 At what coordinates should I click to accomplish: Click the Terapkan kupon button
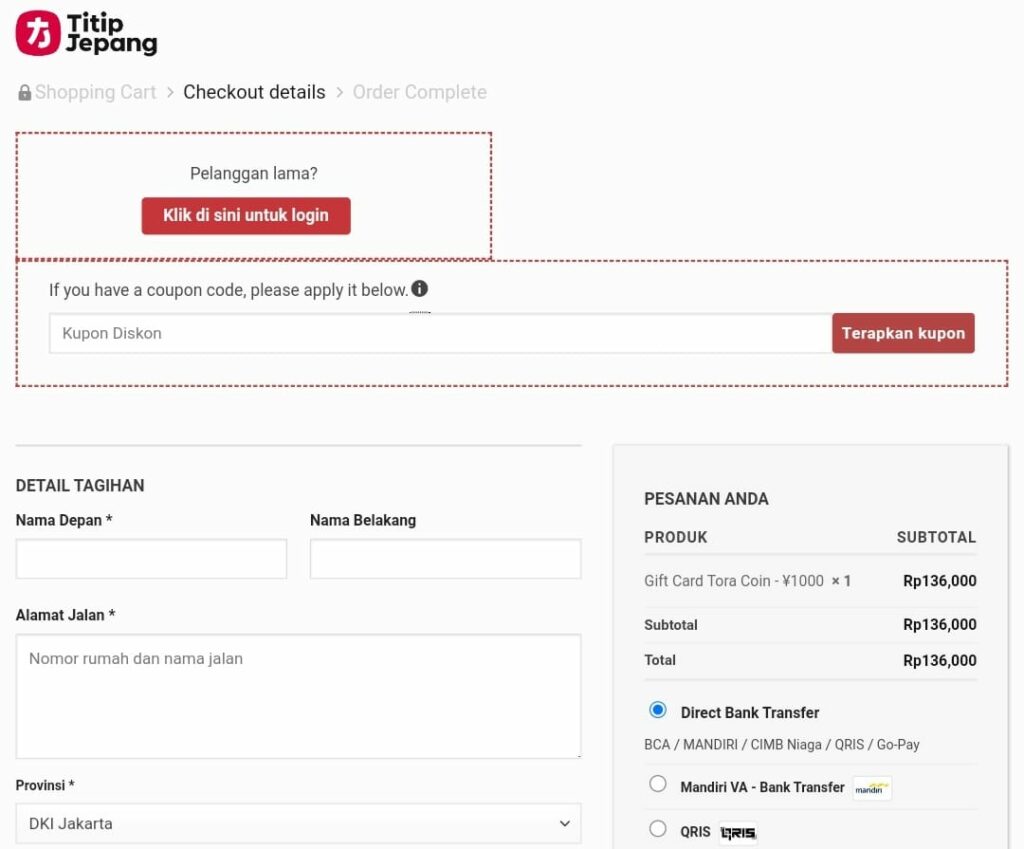[x=903, y=333]
